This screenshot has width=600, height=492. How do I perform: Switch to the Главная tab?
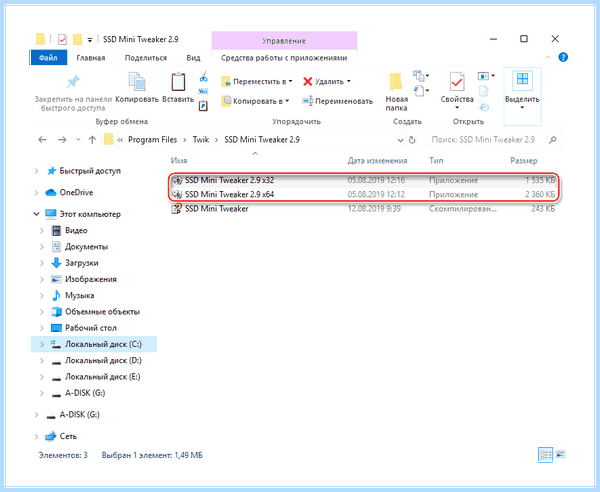click(x=91, y=58)
